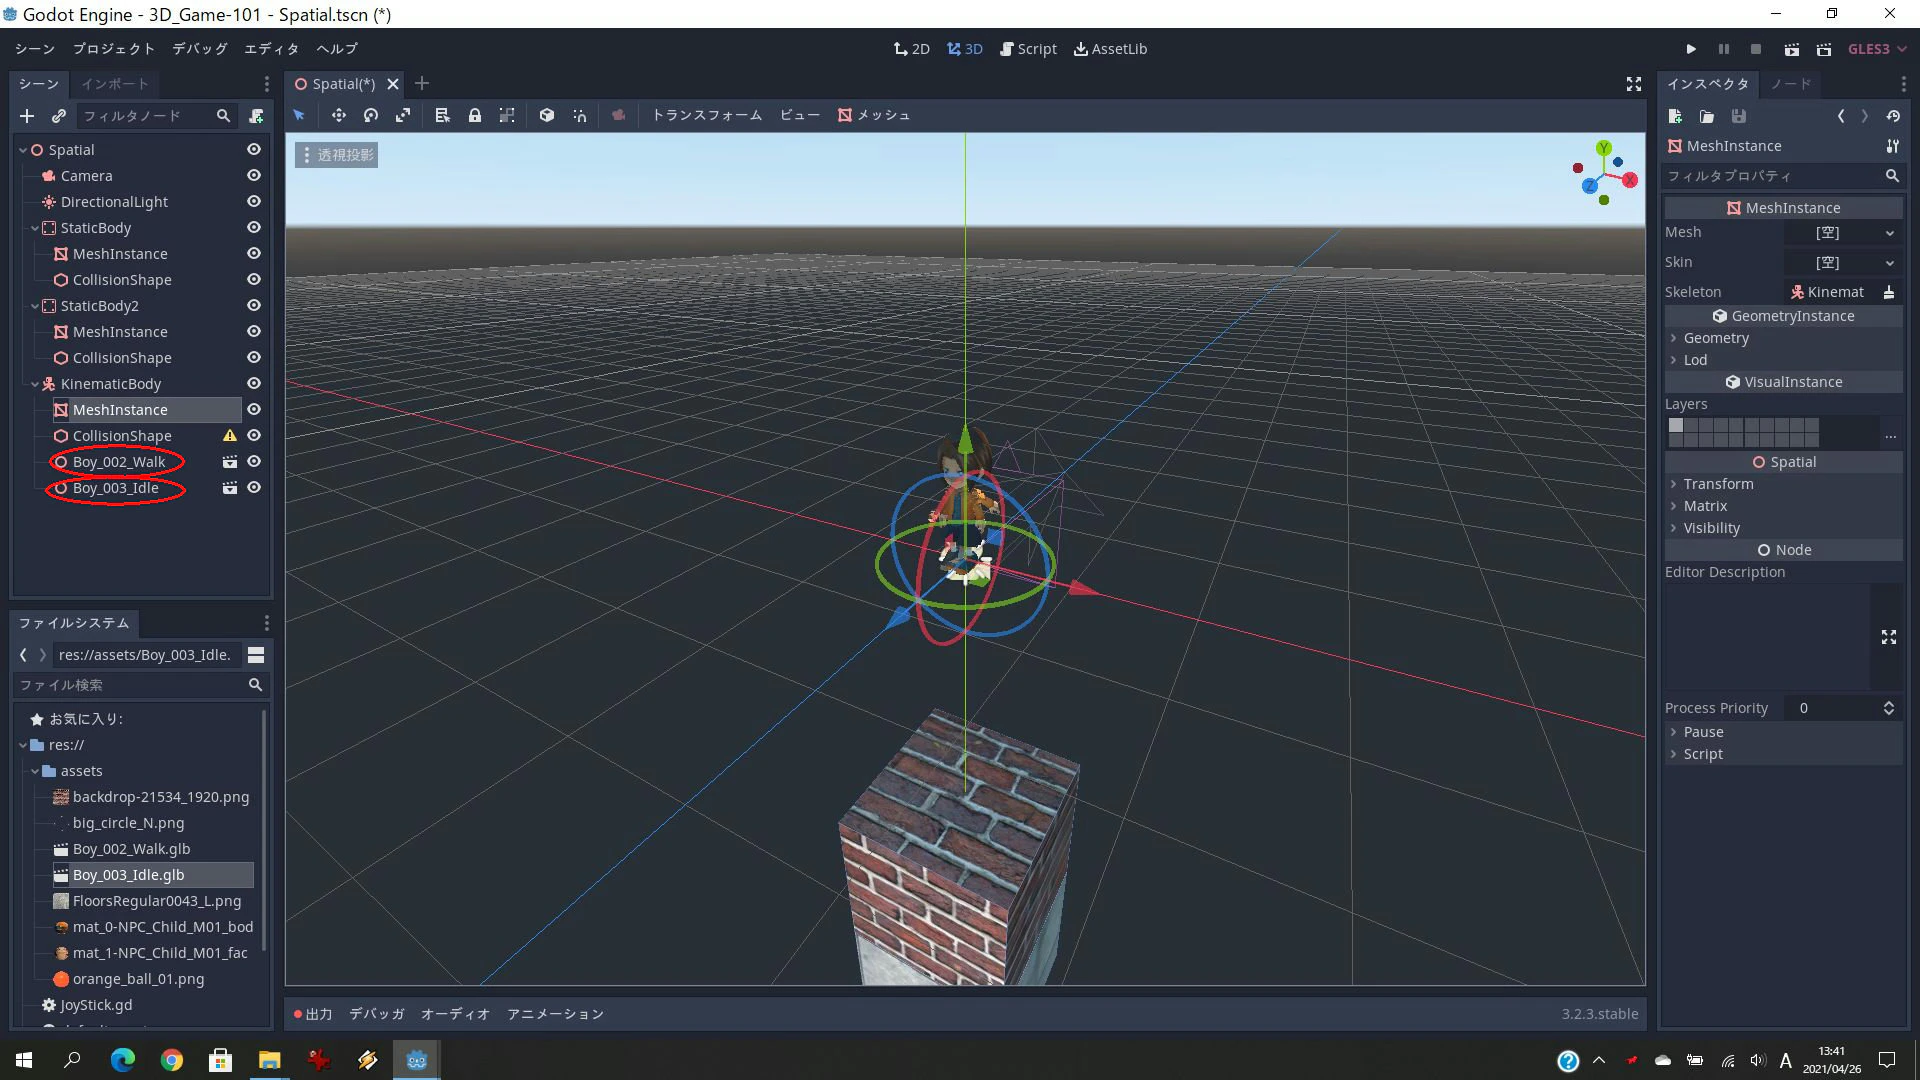Toggle use local space cube icon
This screenshot has width=1920, height=1080.
point(547,115)
